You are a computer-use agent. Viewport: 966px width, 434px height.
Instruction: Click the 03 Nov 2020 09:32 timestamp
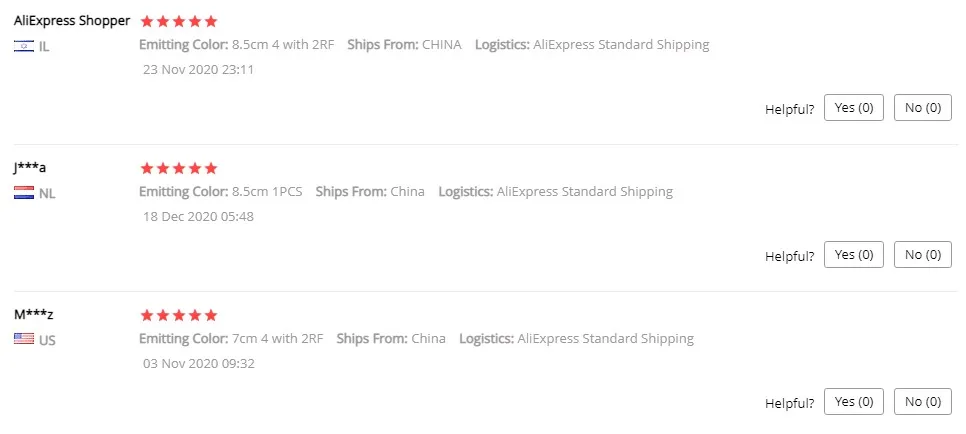click(x=198, y=363)
